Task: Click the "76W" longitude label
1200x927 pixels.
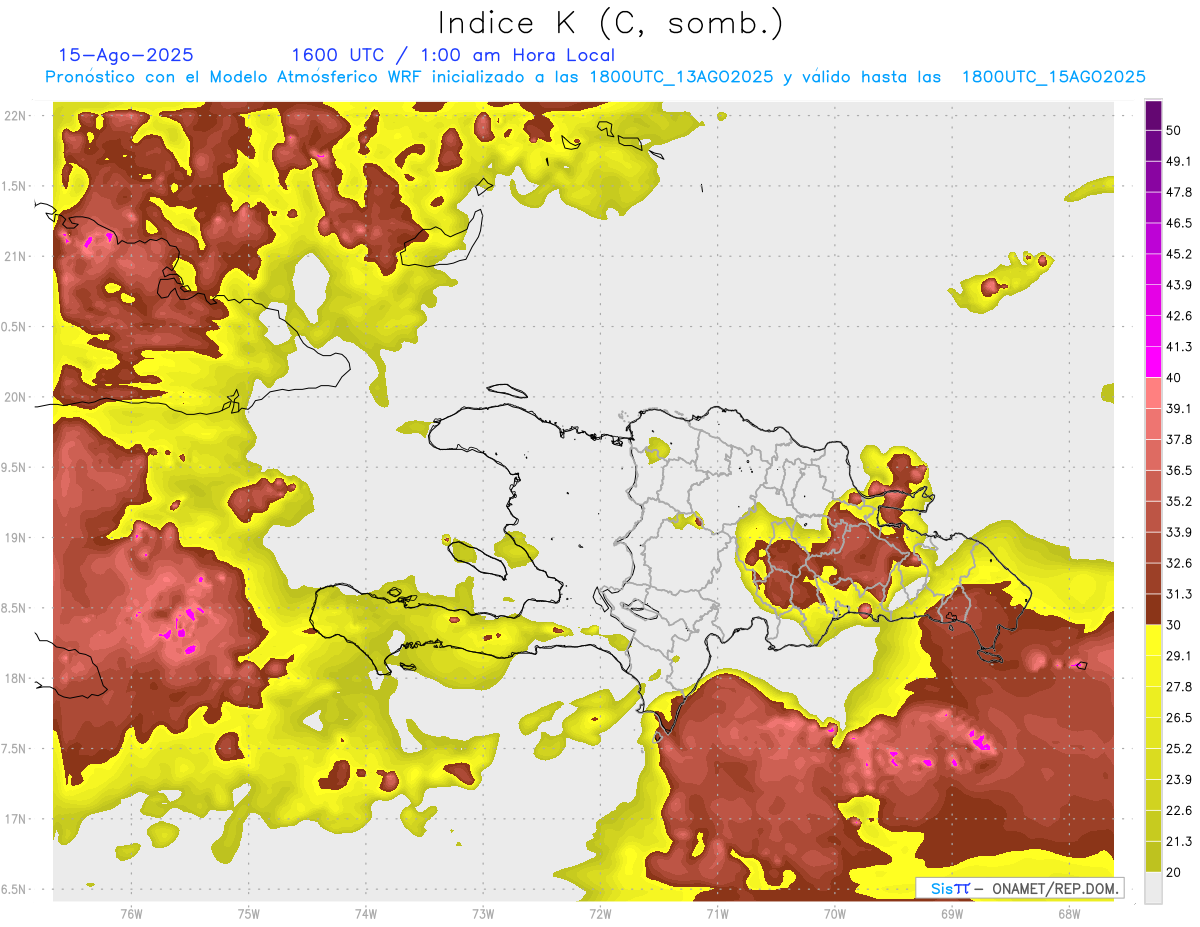Action: tap(131, 913)
